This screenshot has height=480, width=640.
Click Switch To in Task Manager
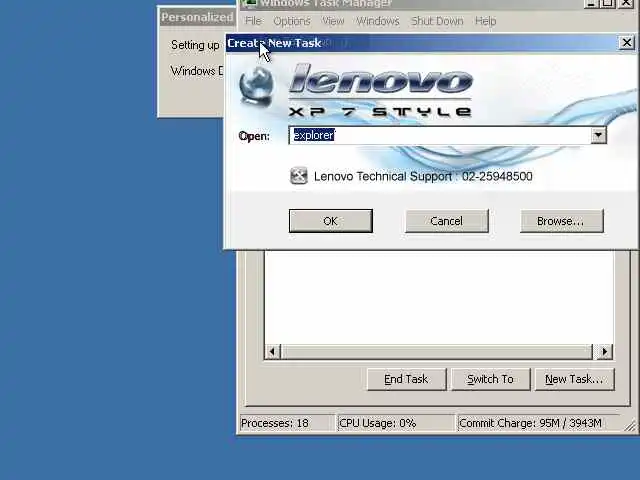[x=491, y=379]
